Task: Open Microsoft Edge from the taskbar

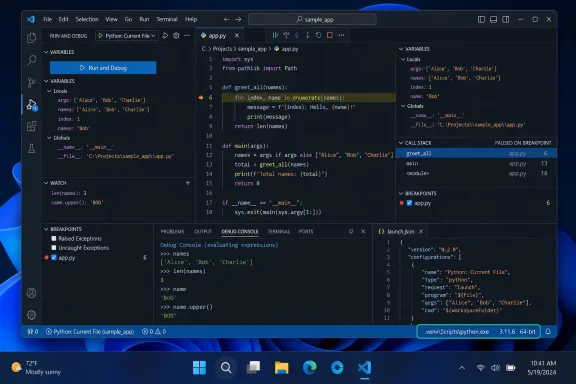Action: tap(309, 367)
